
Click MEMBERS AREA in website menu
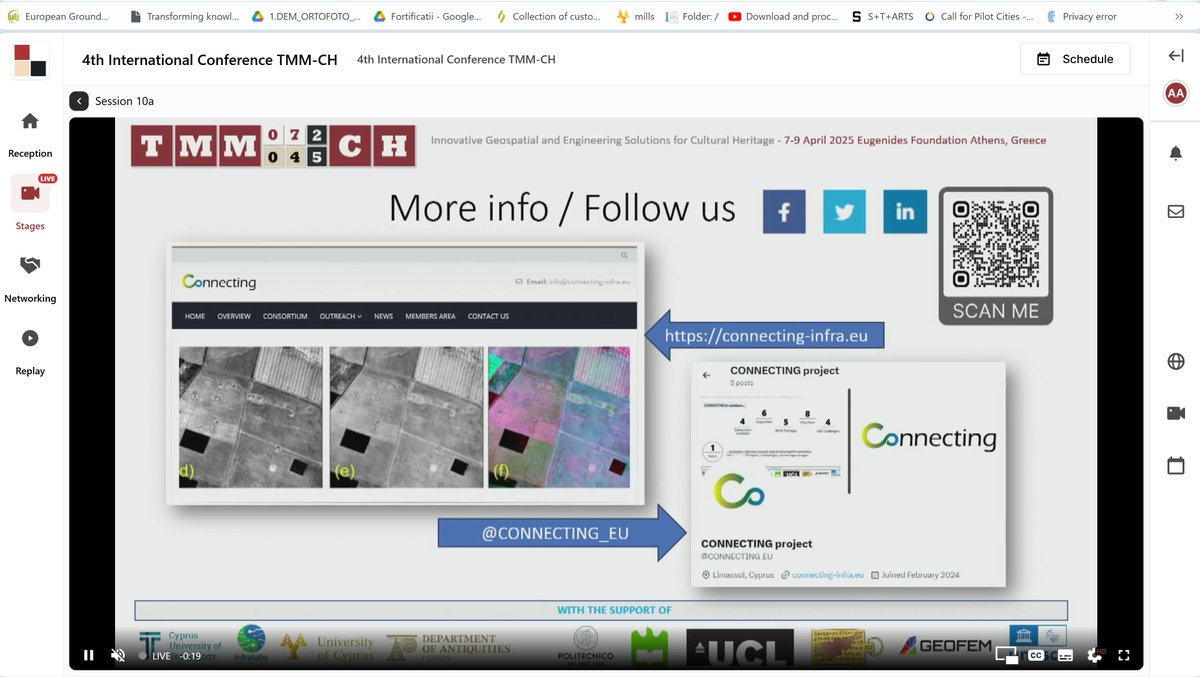click(x=430, y=316)
